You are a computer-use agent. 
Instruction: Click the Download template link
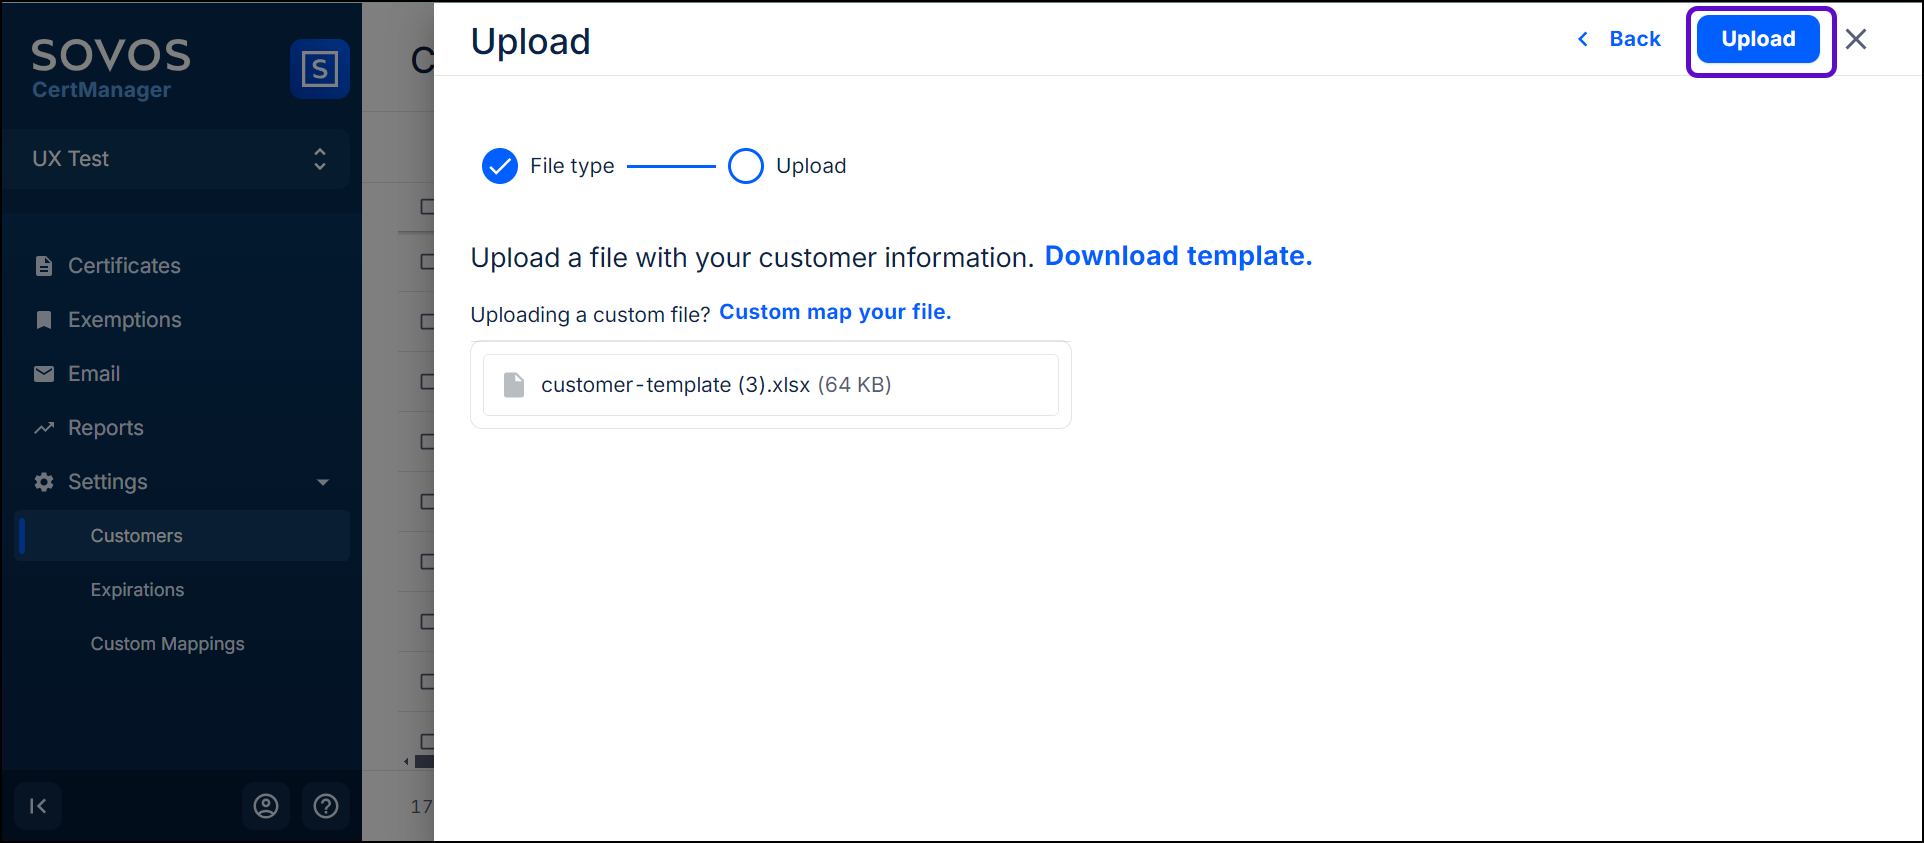(1178, 256)
